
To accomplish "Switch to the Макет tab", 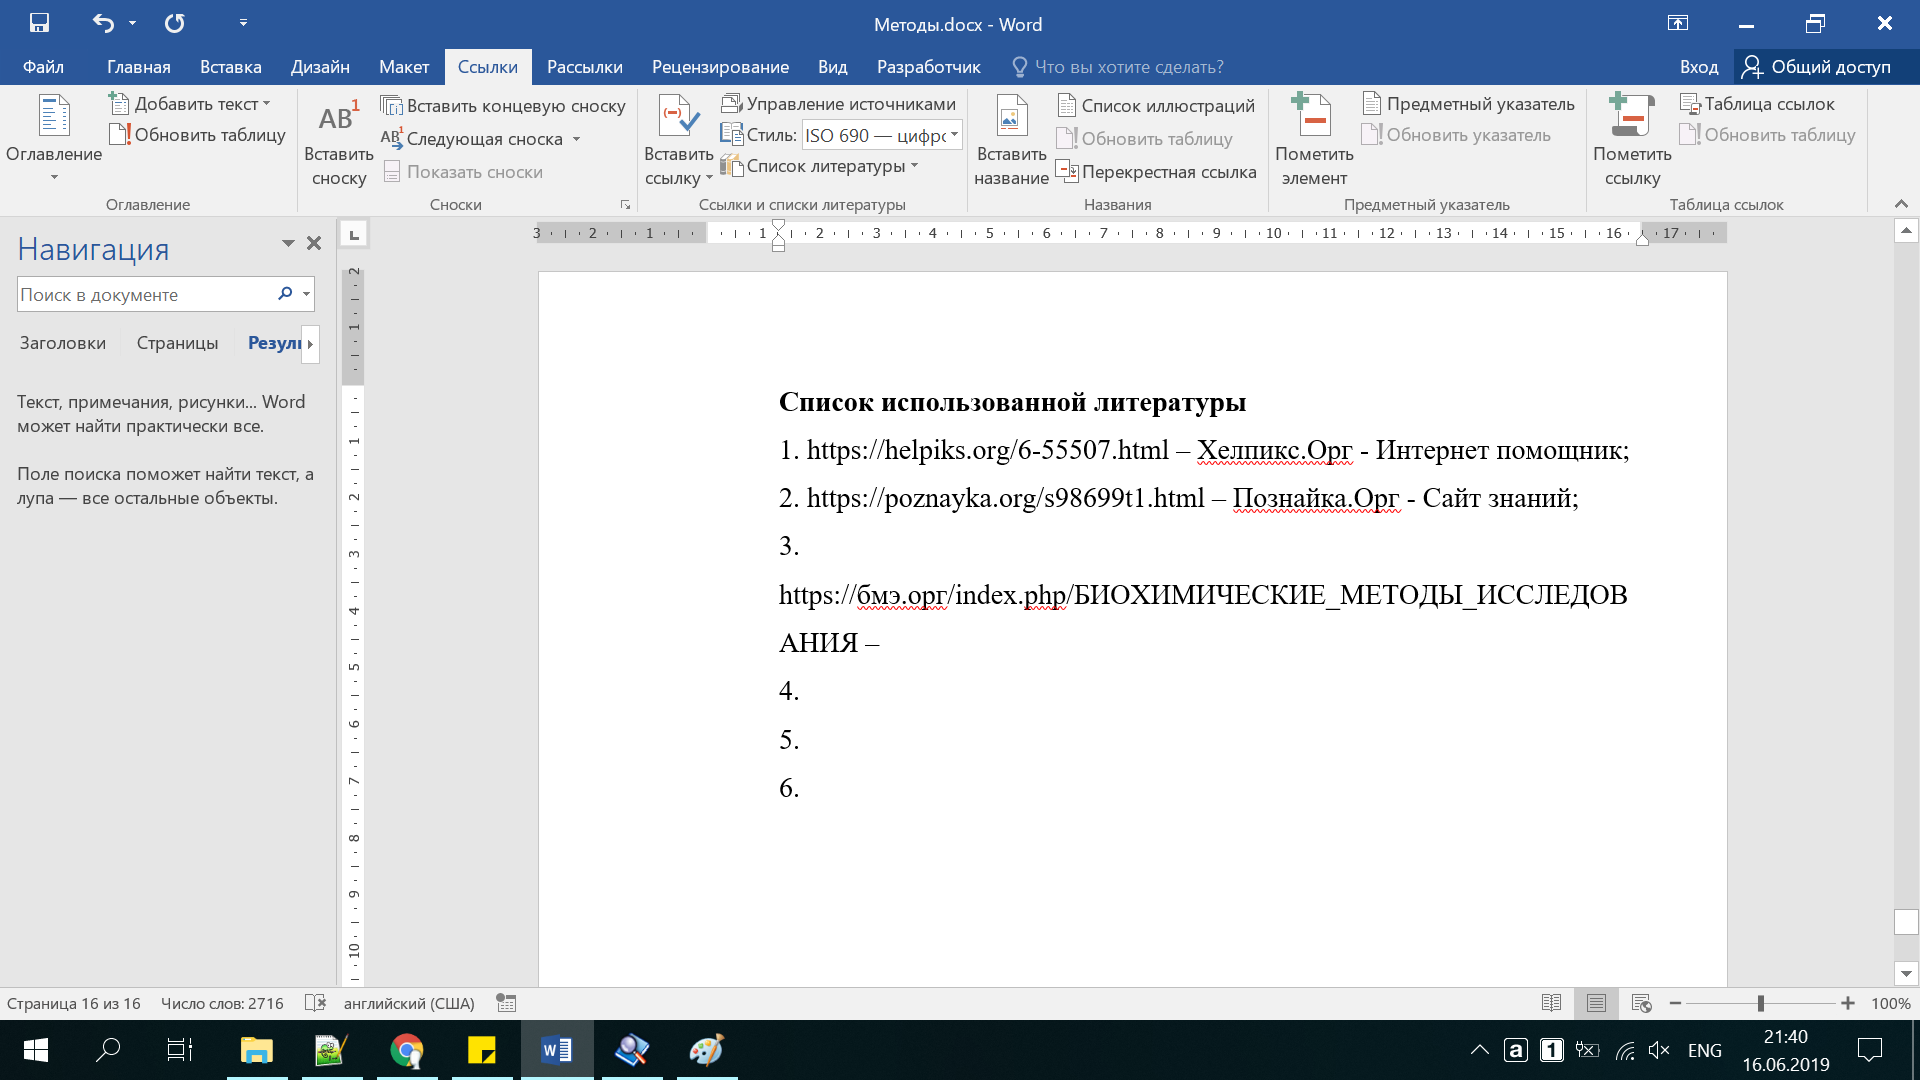I will coord(404,67).
